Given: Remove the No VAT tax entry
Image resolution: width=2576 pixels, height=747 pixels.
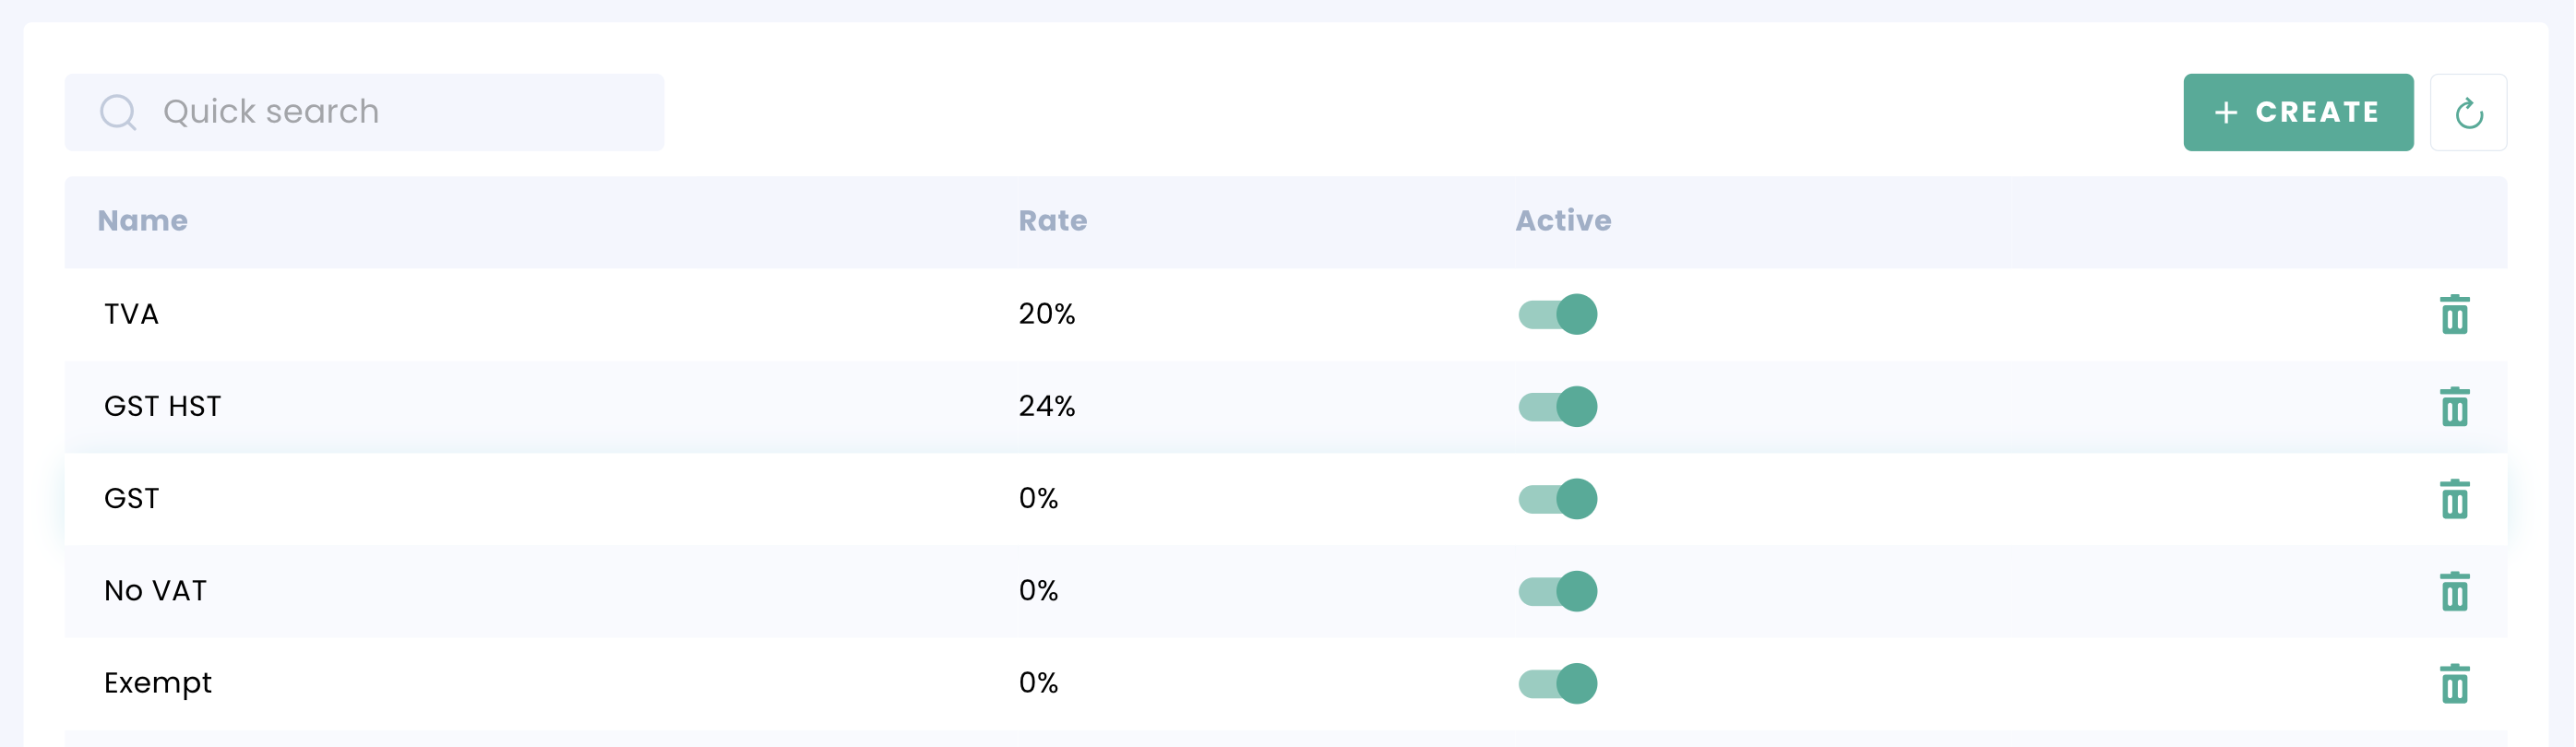Looking at the screenshot, I should click(2453, 591).
